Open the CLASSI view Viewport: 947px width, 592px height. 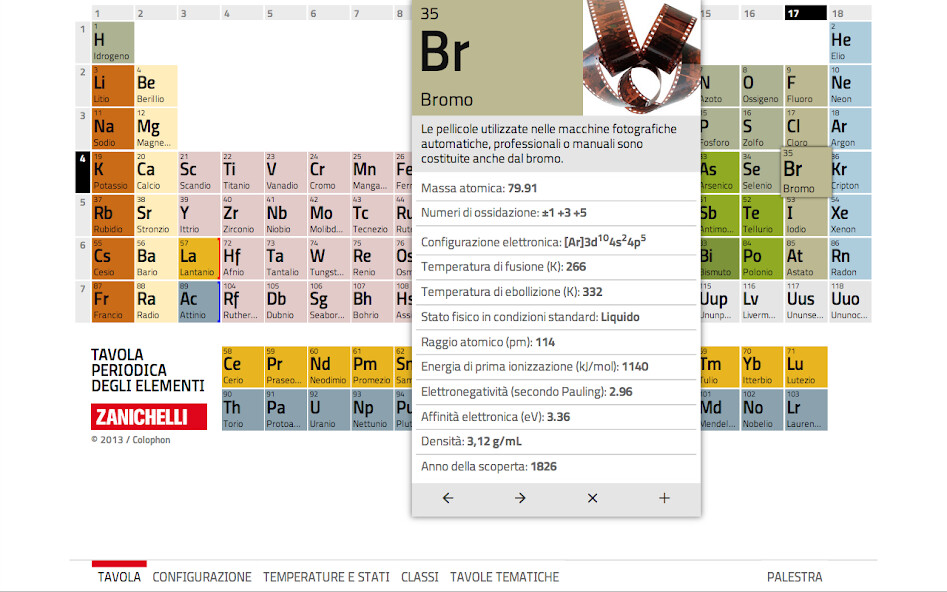pyautogui.click(x=419, y=577)
